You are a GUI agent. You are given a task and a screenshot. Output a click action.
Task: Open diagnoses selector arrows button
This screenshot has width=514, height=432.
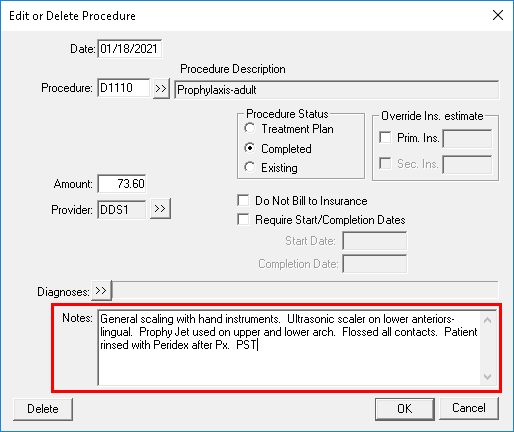101,290
